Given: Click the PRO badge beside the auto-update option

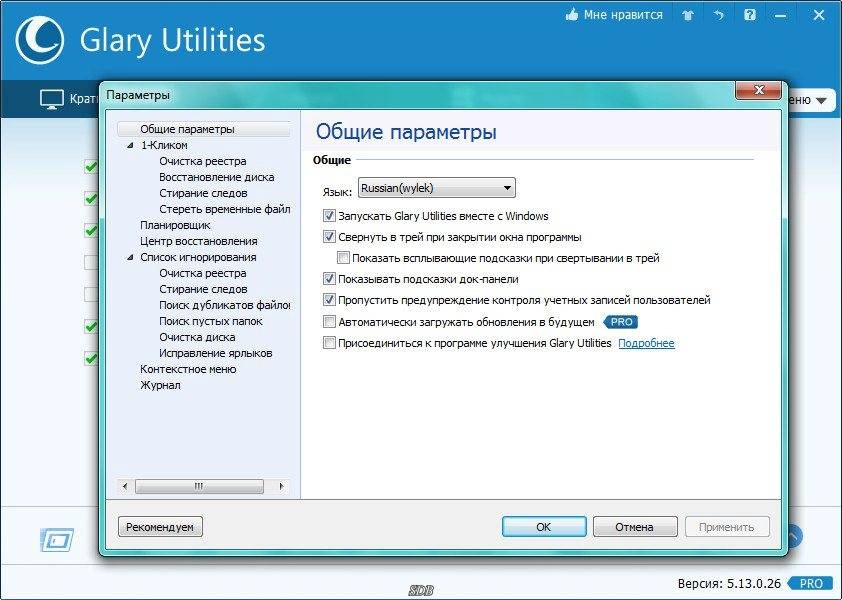Looking at the screenshot, I should (621, 322).
